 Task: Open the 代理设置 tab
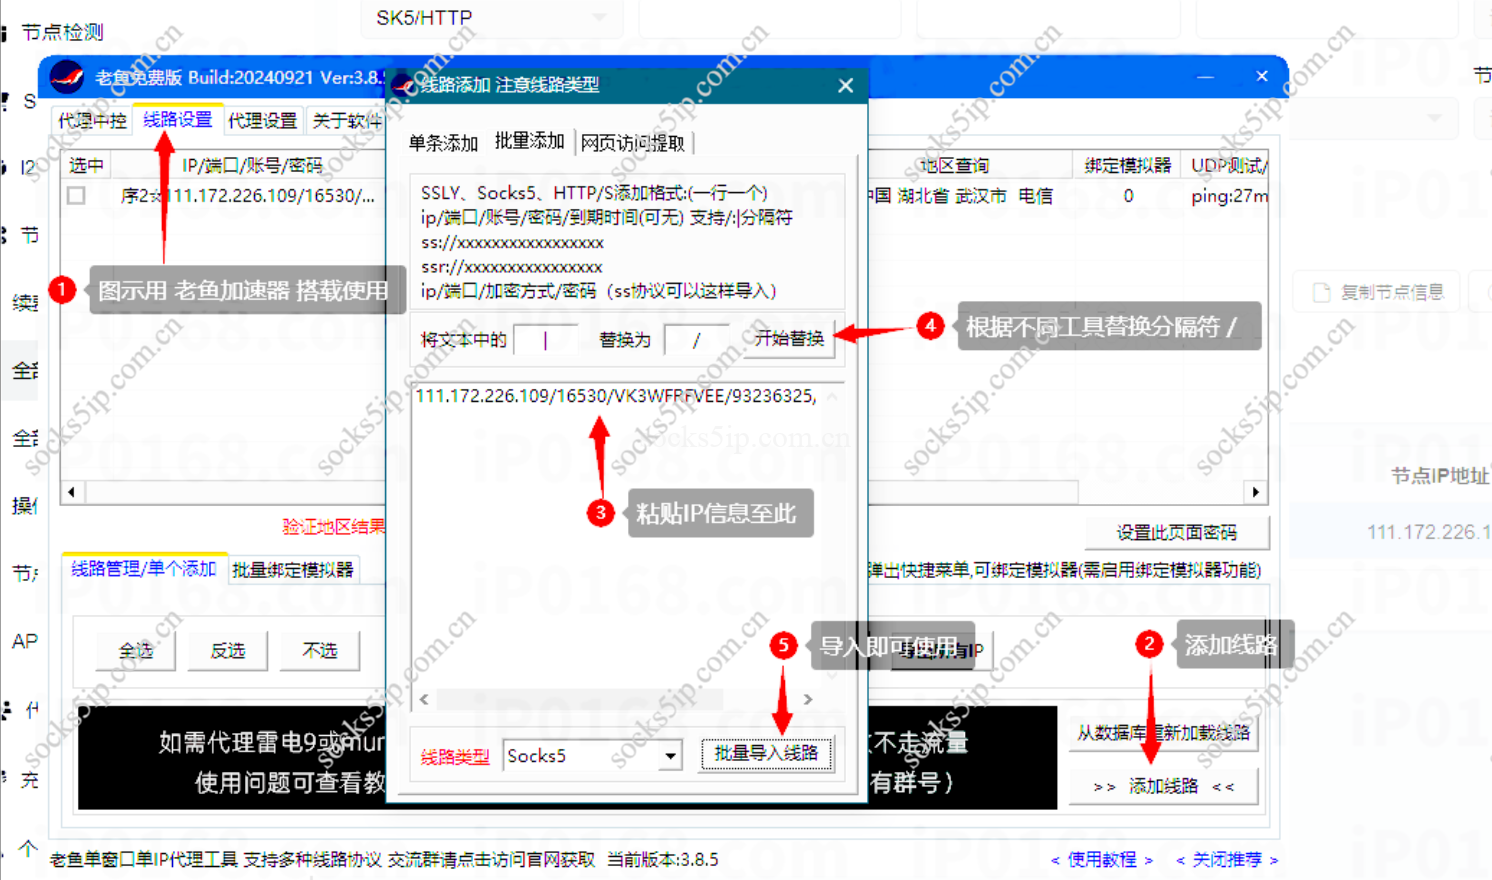coord(262,121)
